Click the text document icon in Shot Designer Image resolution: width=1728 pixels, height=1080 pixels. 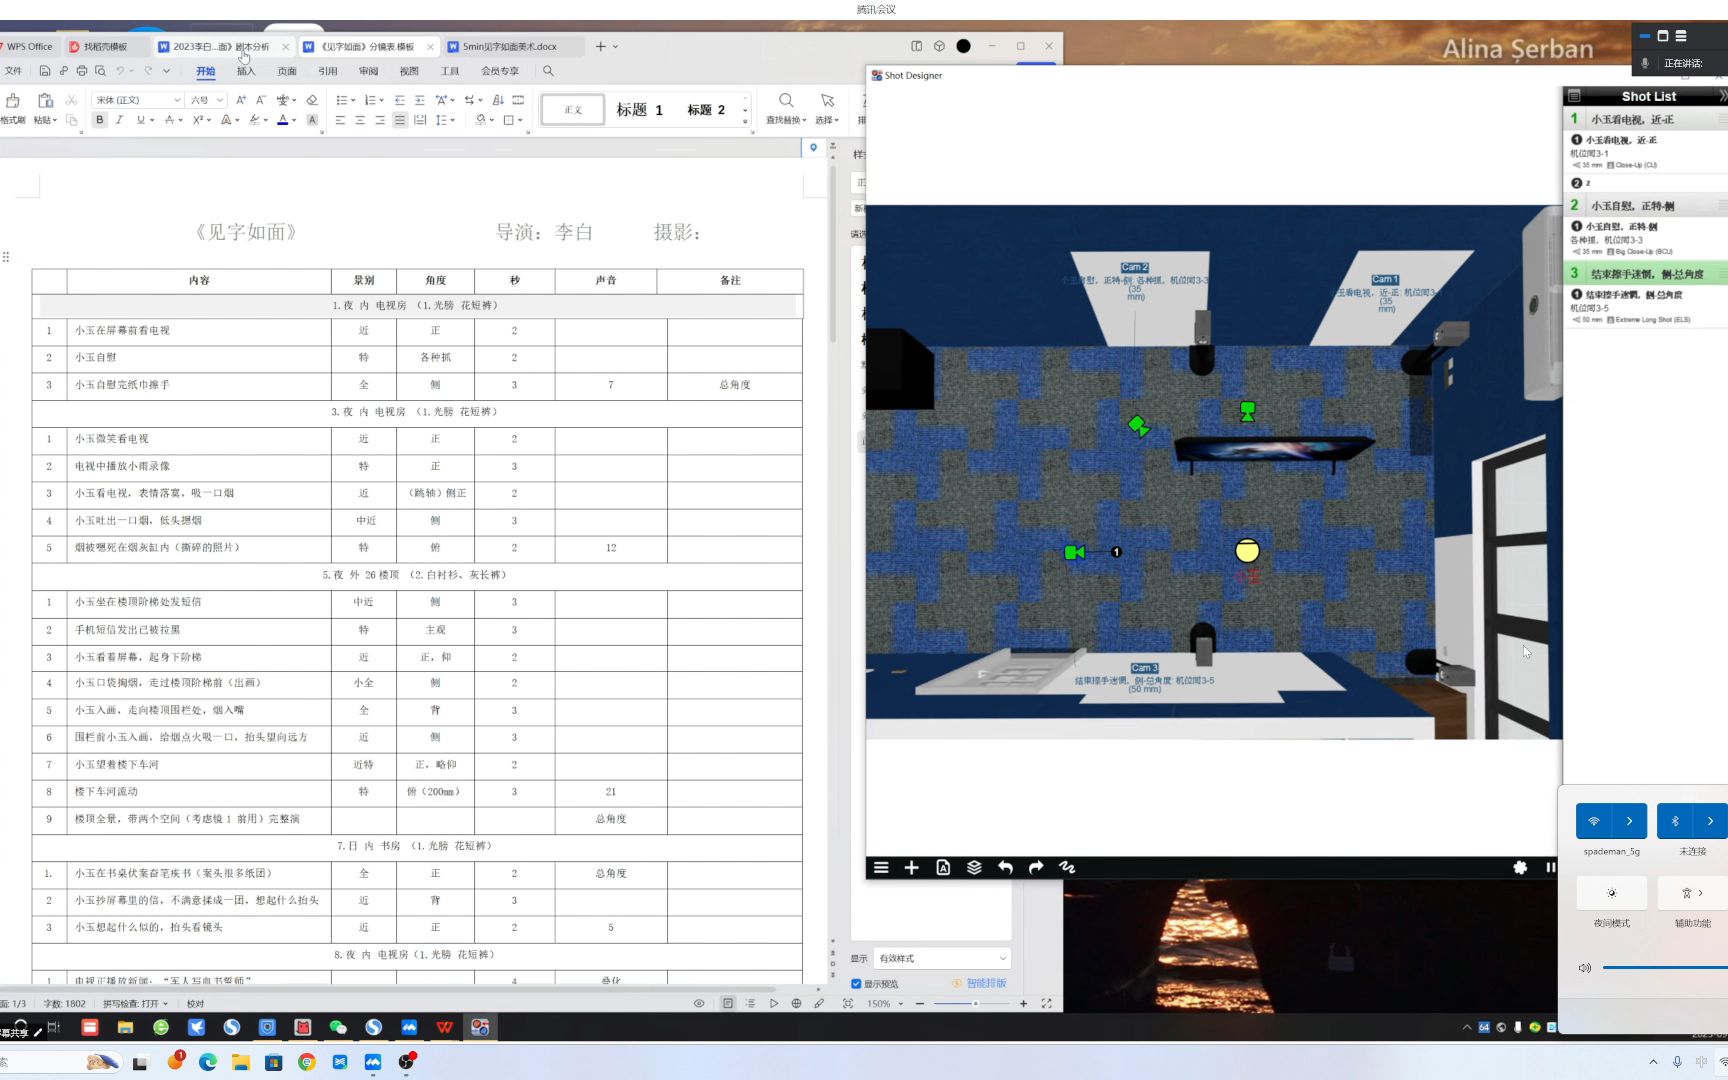[x=943, y=868]
